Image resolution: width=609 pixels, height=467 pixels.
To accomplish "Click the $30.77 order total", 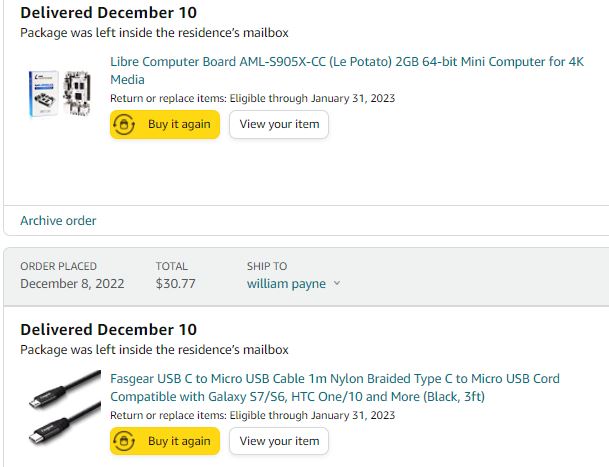I will (x=176, y=284).
